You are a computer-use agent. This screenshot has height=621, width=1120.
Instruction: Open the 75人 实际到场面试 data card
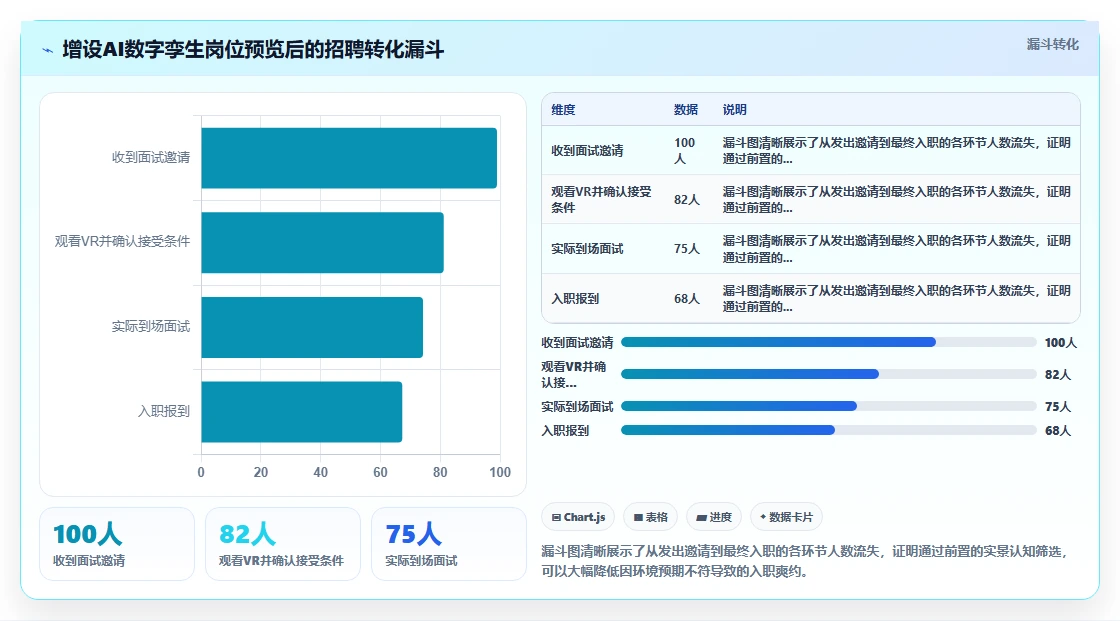pyautogui.click(x=449, y=544)
